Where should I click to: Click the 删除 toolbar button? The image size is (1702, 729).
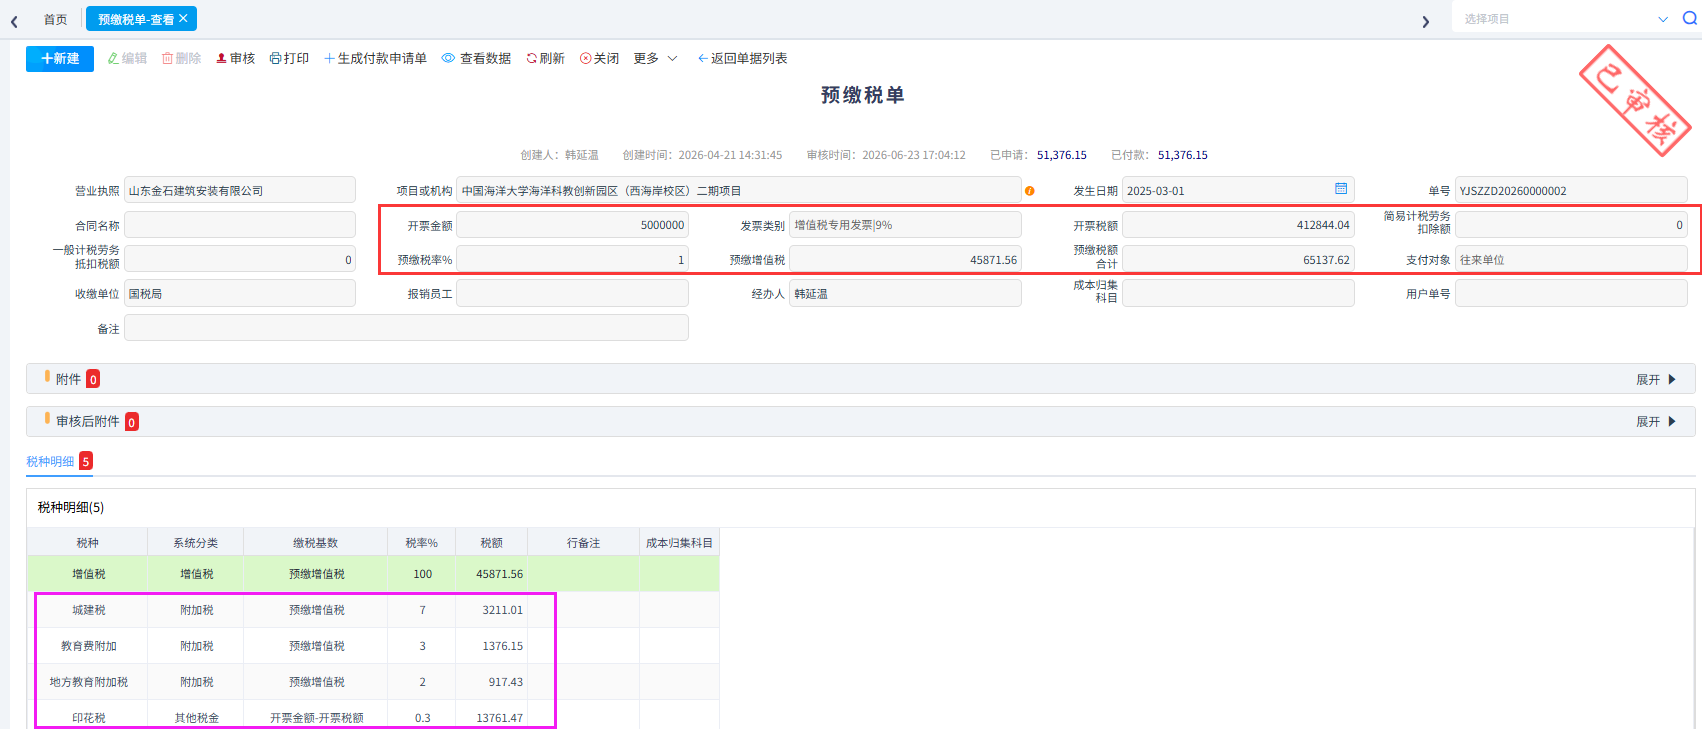(x=181, y=59)
